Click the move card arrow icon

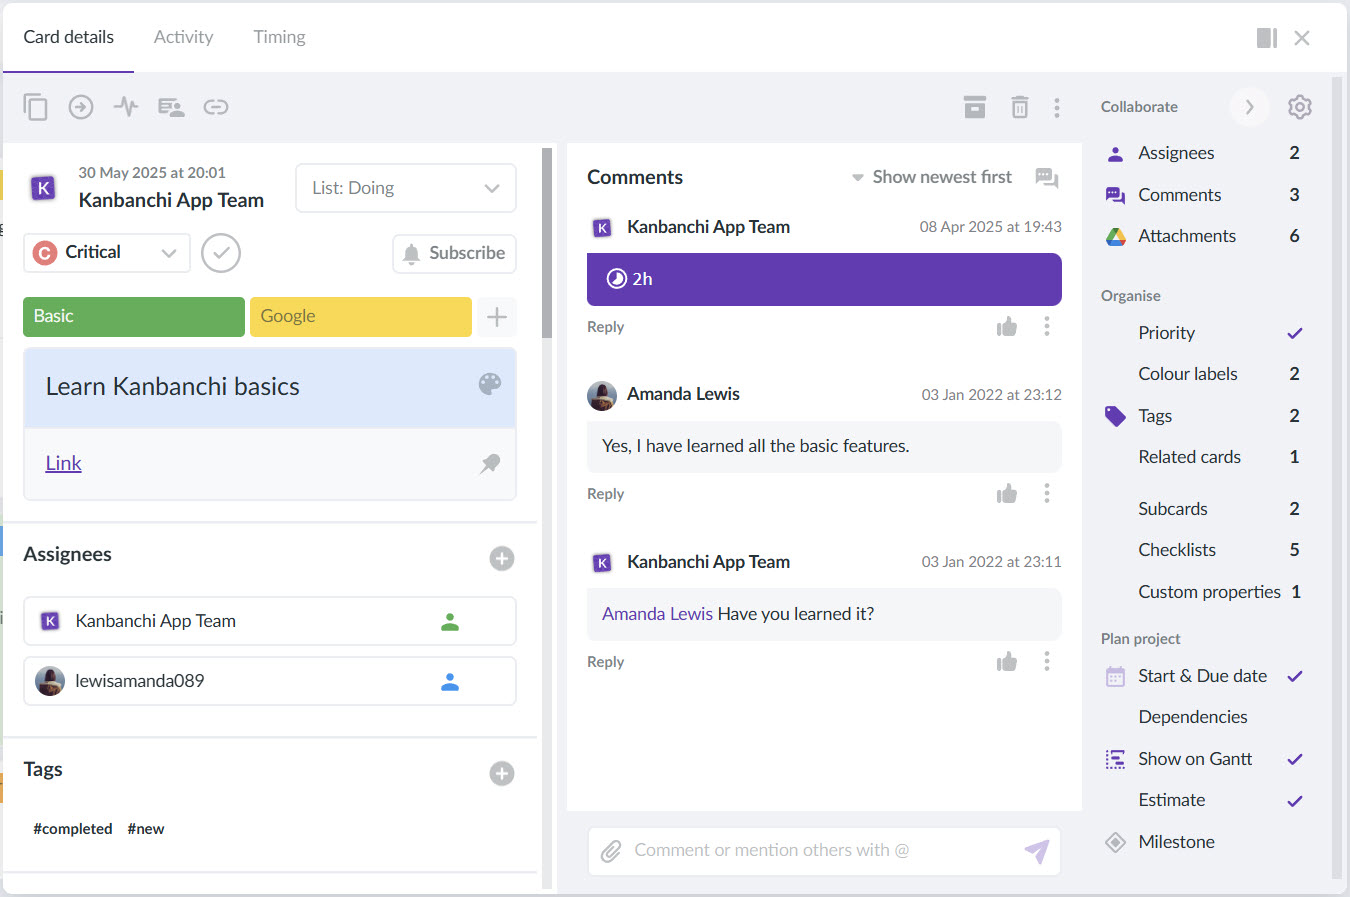tap(81, 107)
